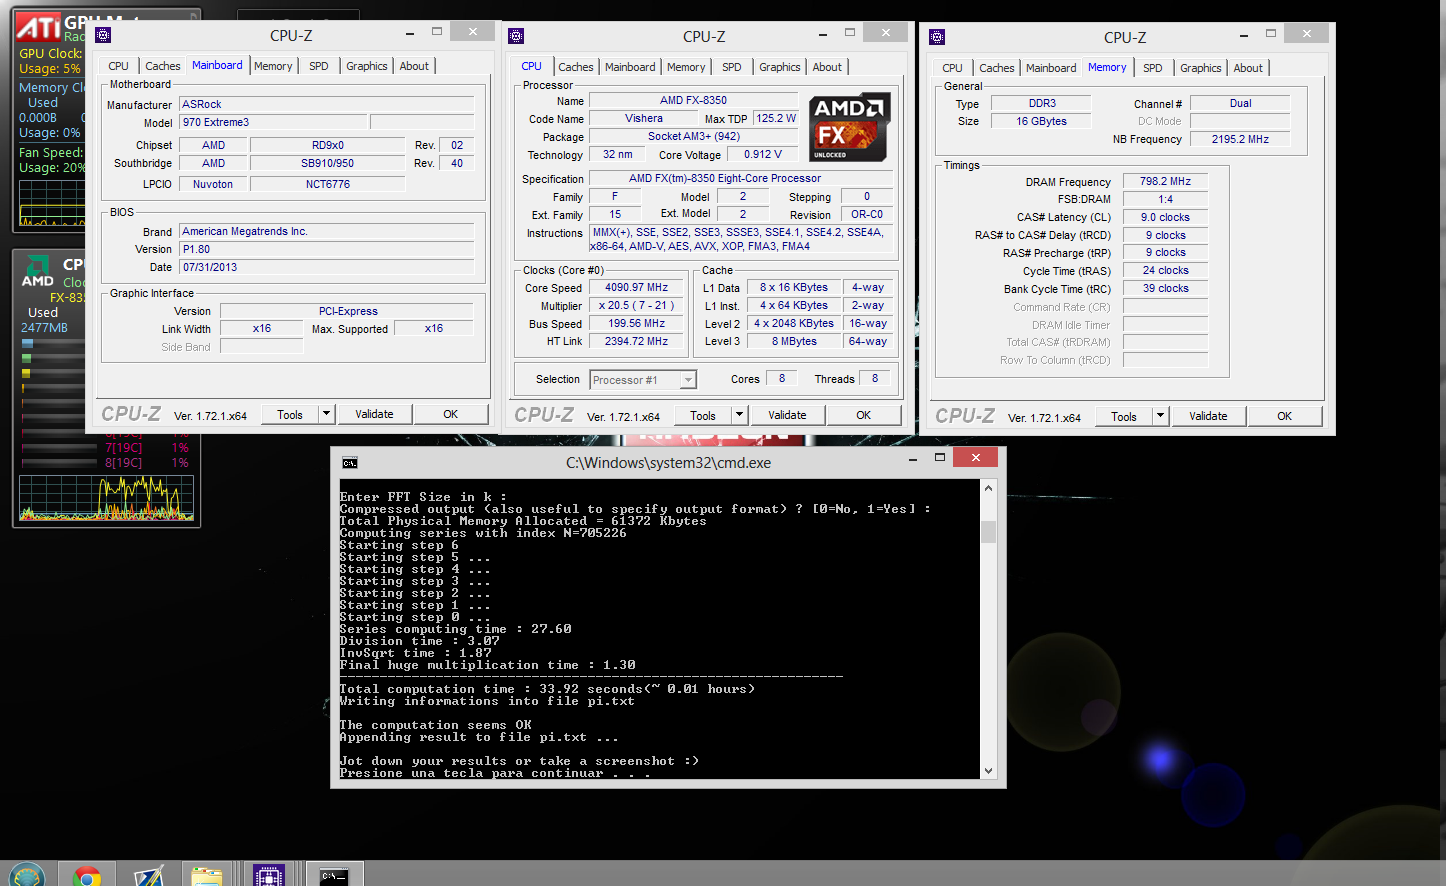Click the CPU usage graph in the CPU gadget
The image size is (1446, 886).
[107, 498]
